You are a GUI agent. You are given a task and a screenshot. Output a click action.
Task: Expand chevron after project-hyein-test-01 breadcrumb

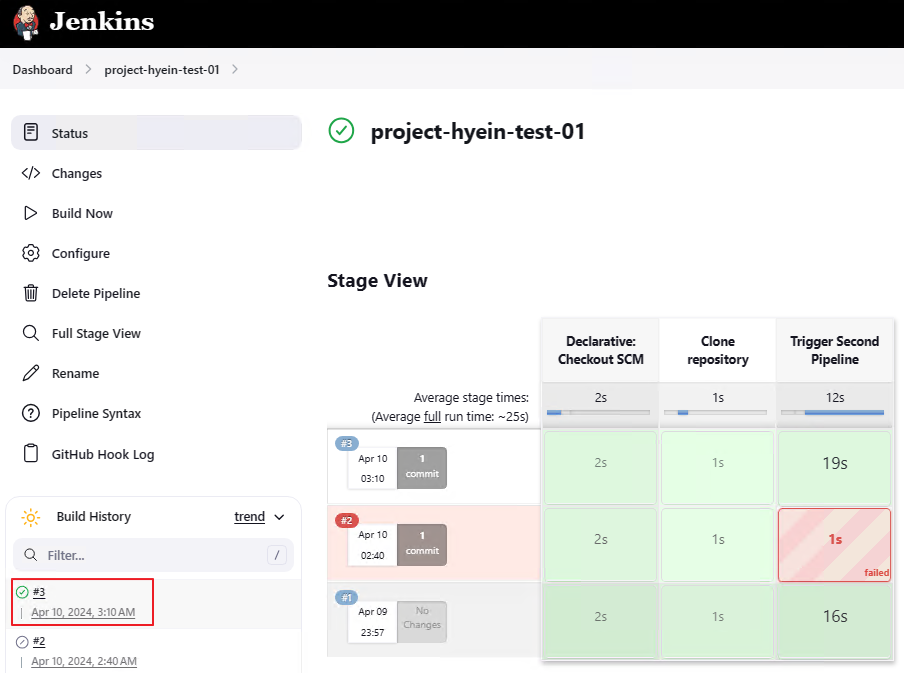point(235,69)
